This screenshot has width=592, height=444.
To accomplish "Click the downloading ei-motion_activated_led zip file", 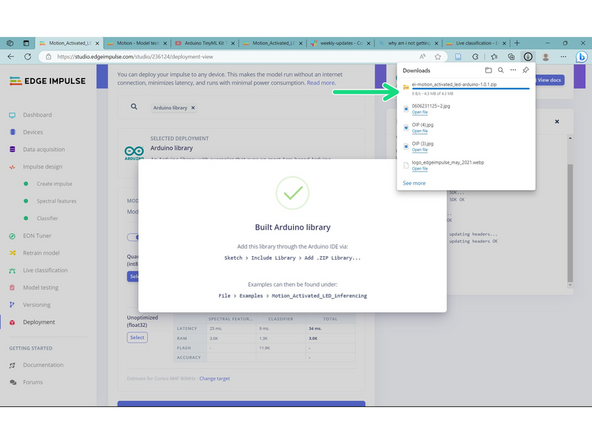I will point(454,84).
